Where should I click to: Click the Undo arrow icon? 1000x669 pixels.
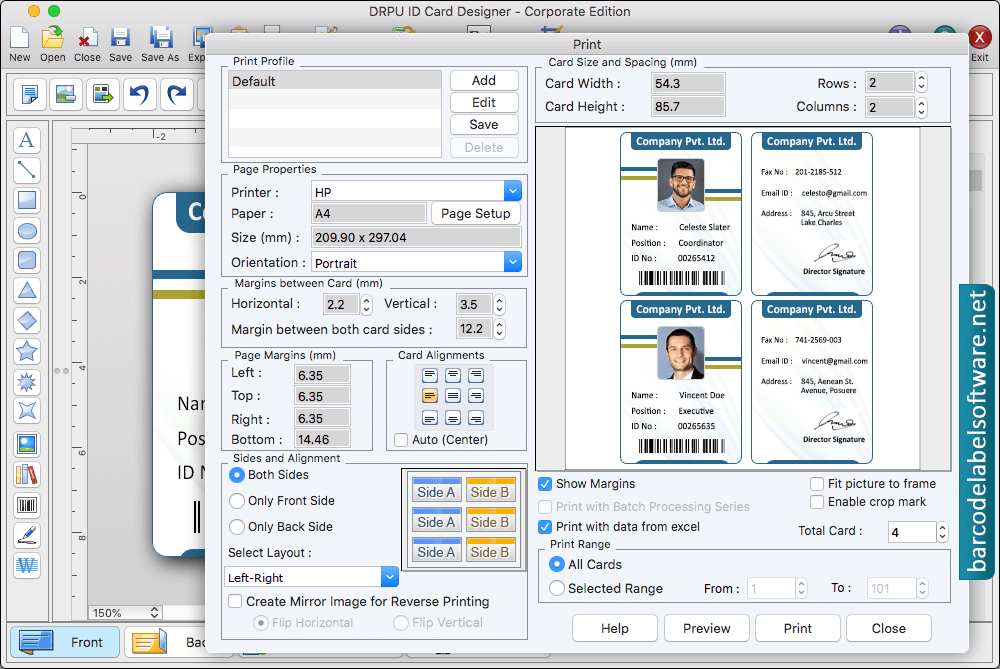(139, 94)
